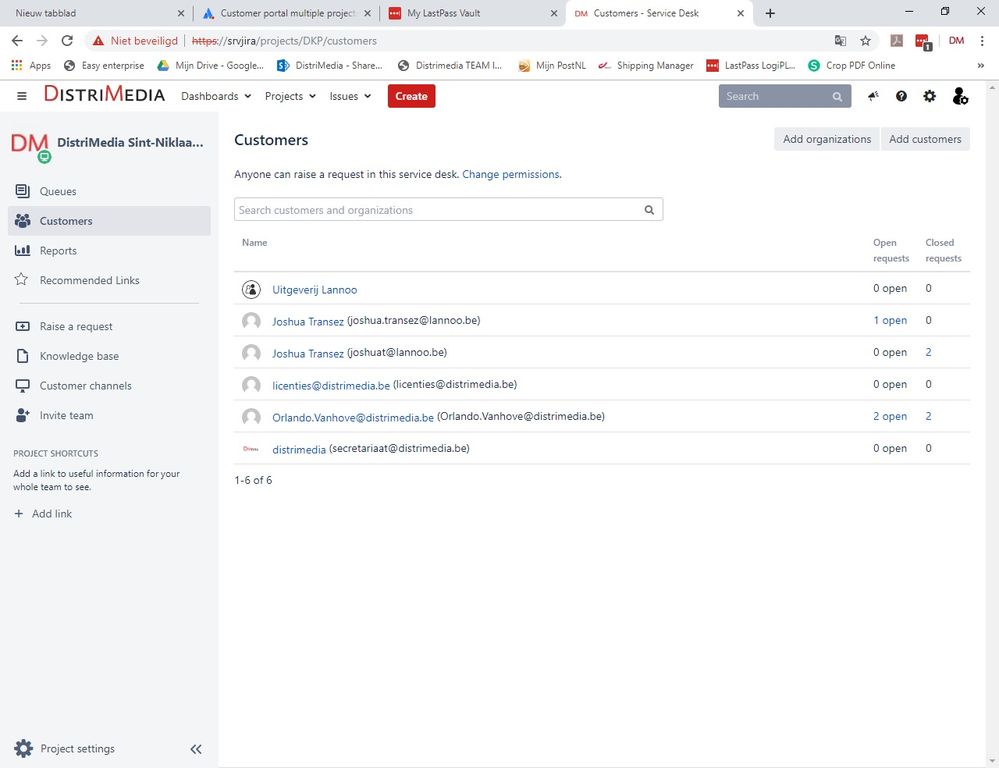Click the Add organizations button

tap(826, 139)
